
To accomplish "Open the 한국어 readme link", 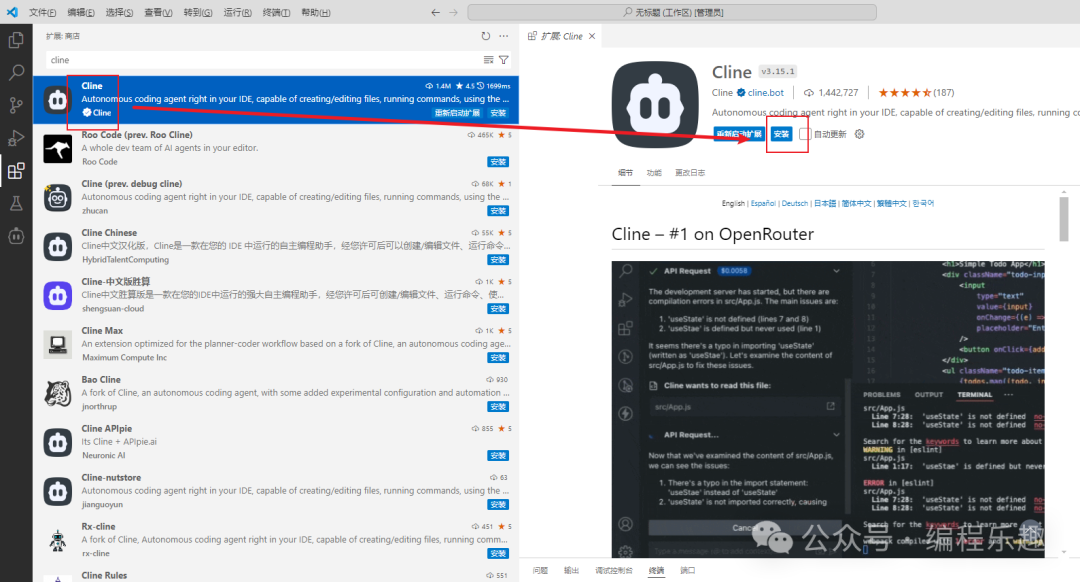I will [x=923, y=203].
